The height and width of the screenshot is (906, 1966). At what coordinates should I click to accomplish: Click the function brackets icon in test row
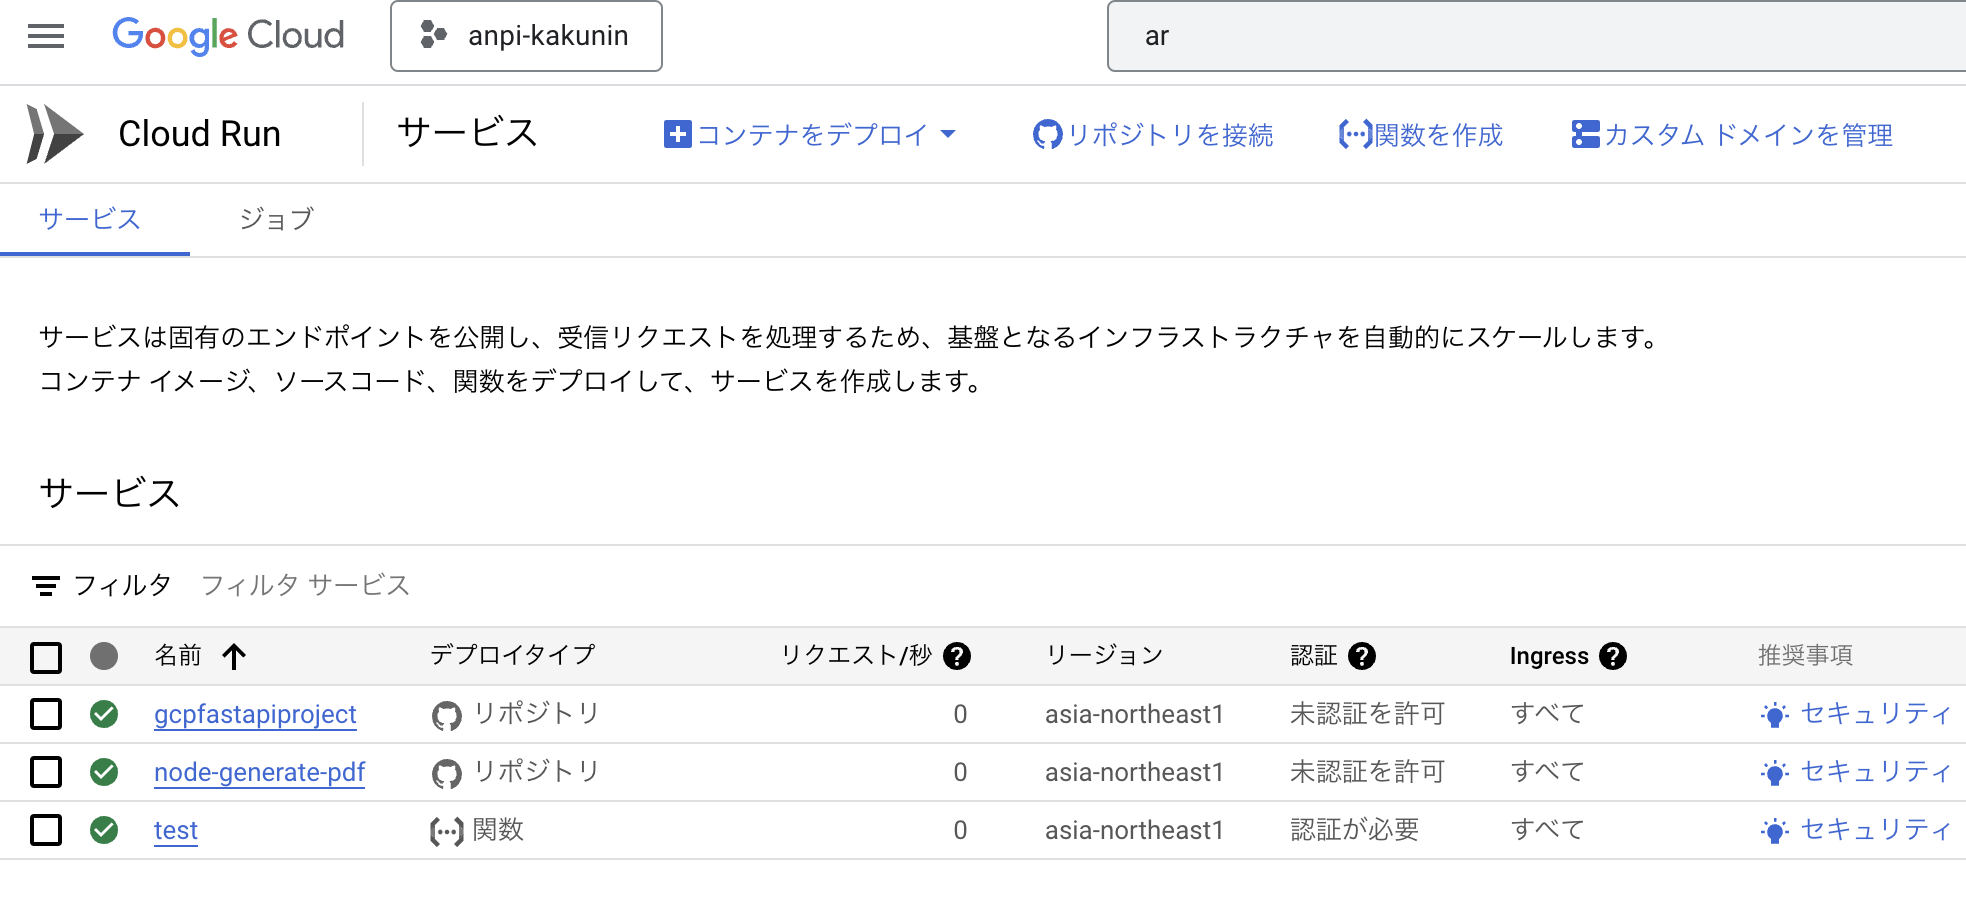[447, 831]
